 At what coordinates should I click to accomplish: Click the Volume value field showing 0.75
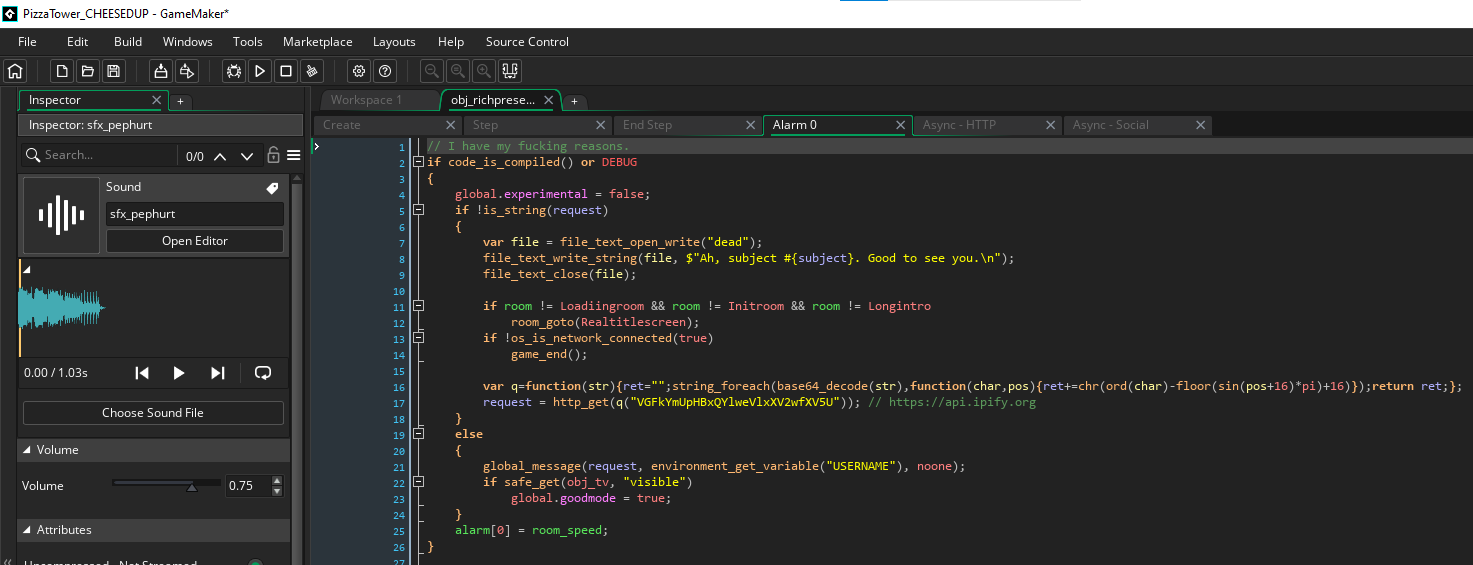point(248,486)
